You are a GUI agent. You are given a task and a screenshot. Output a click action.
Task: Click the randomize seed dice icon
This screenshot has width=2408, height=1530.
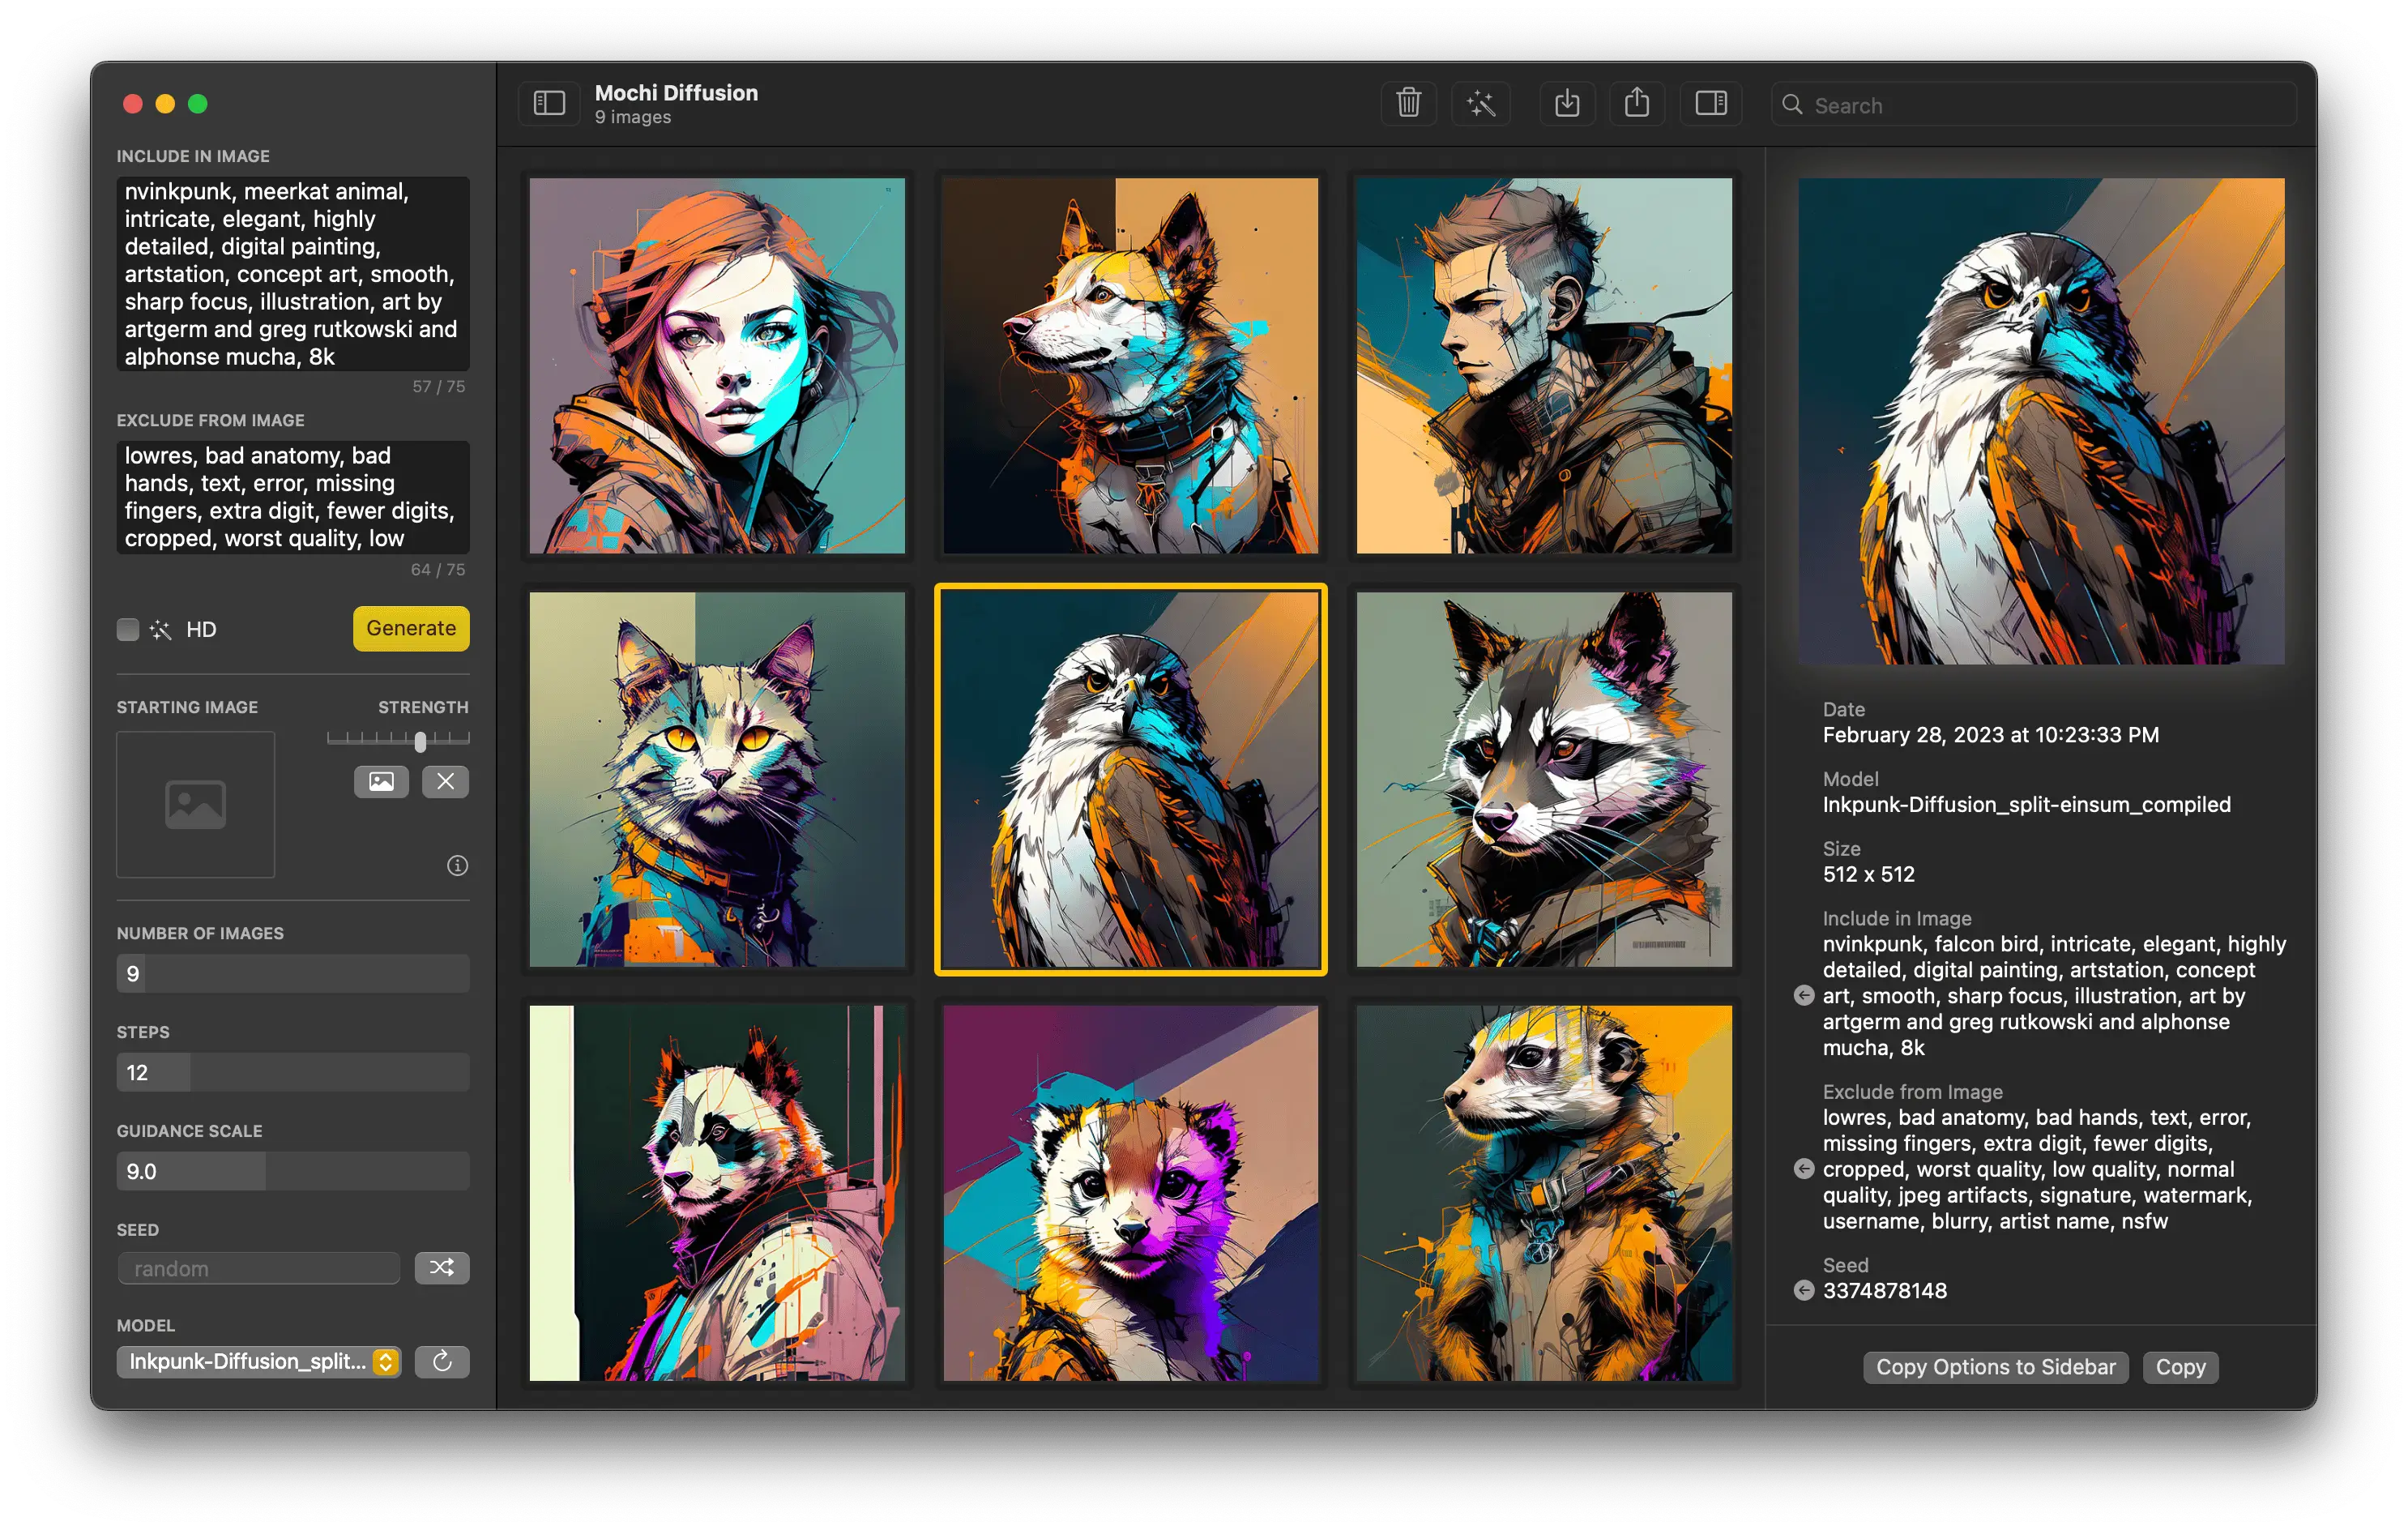(x=446, y=1267)
